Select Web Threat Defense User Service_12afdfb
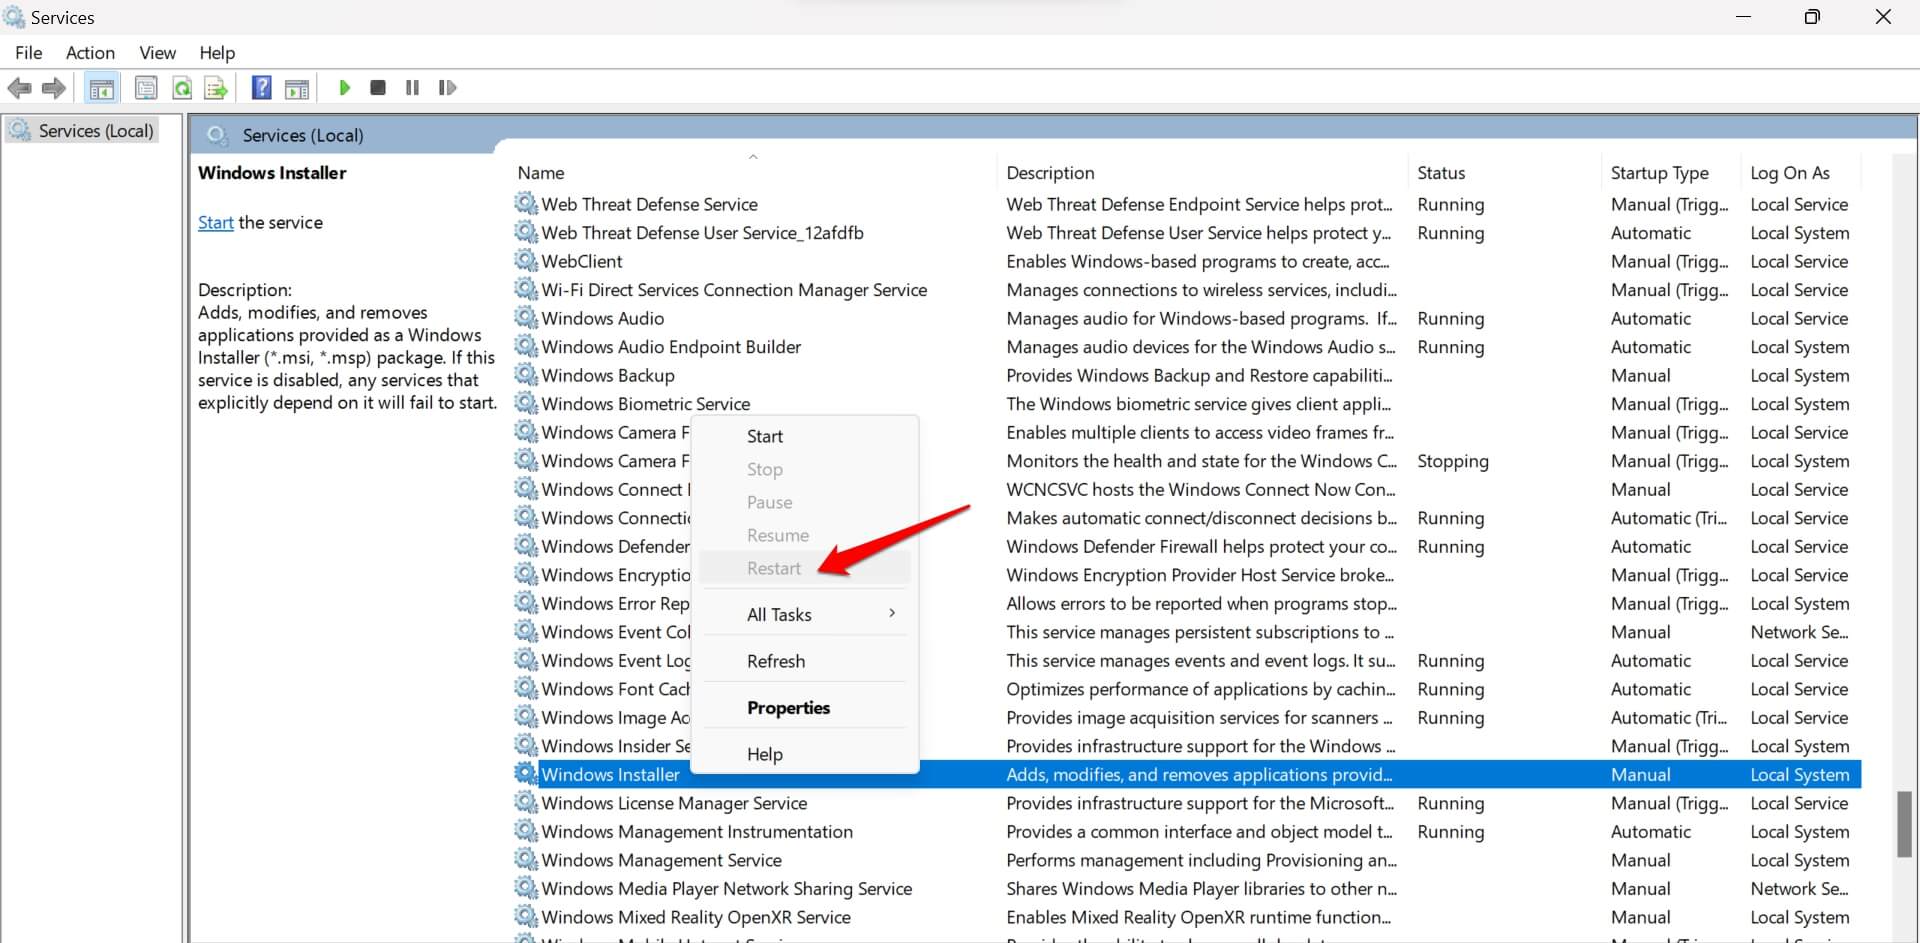The height and width of the screenshot is (943, 1920). (702, 233)
